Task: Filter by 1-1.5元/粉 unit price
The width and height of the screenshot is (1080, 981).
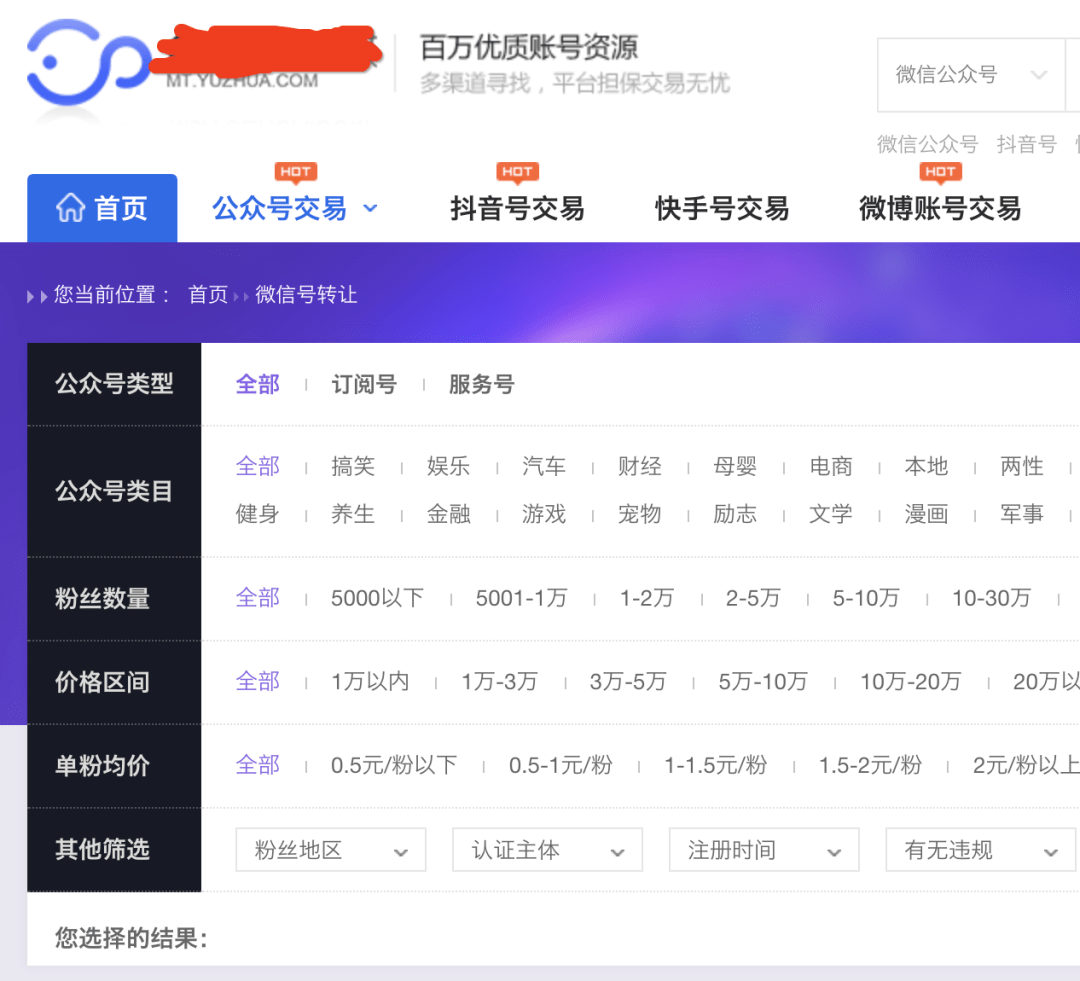Action: [x=716, y=765]
